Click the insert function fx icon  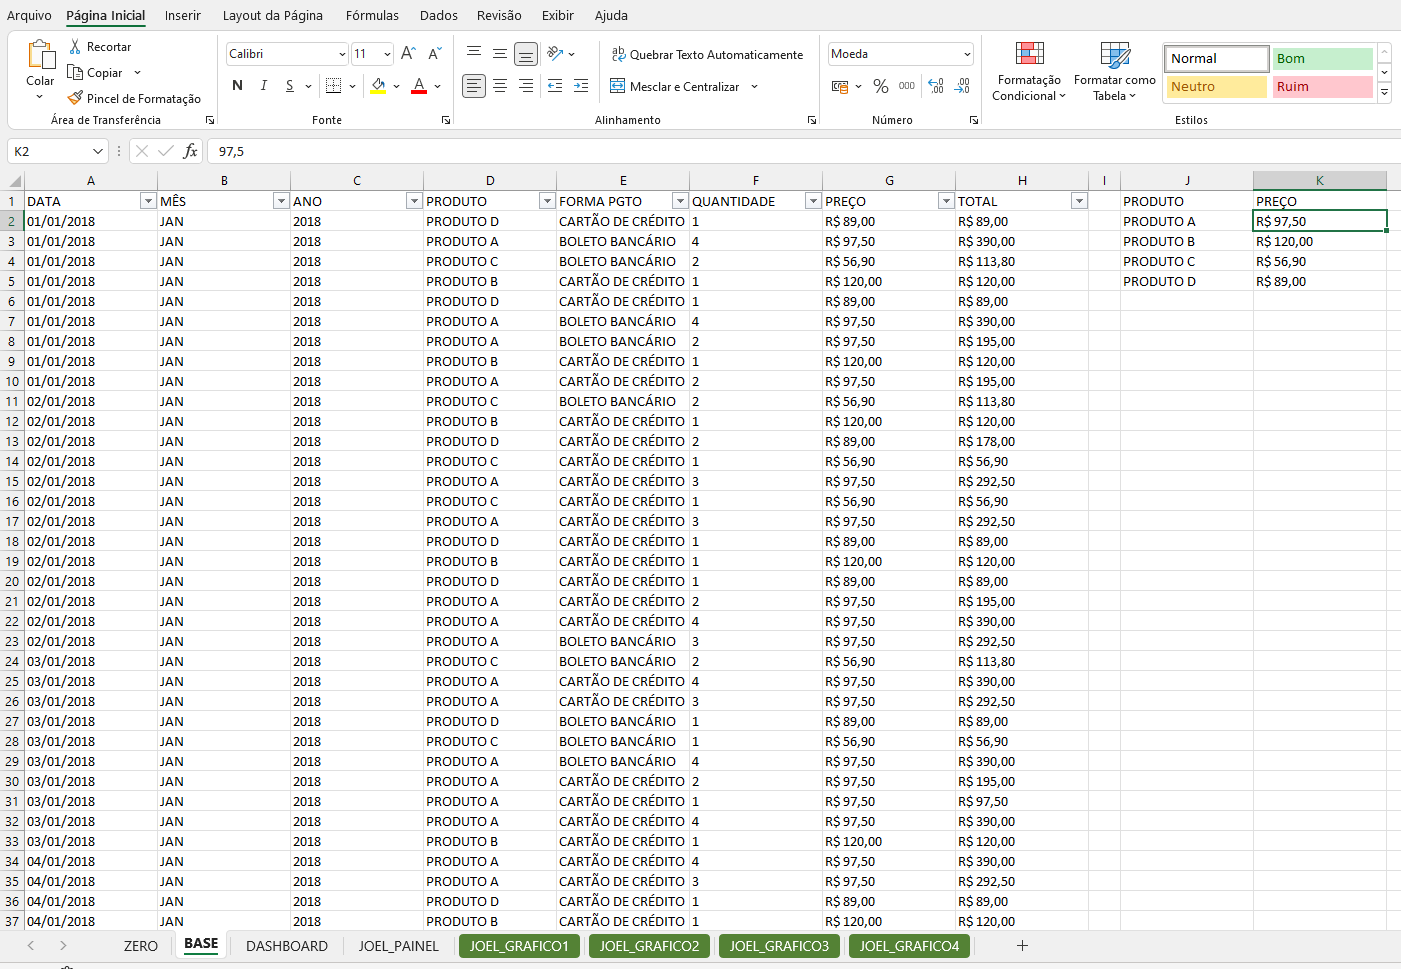(190, 151)
